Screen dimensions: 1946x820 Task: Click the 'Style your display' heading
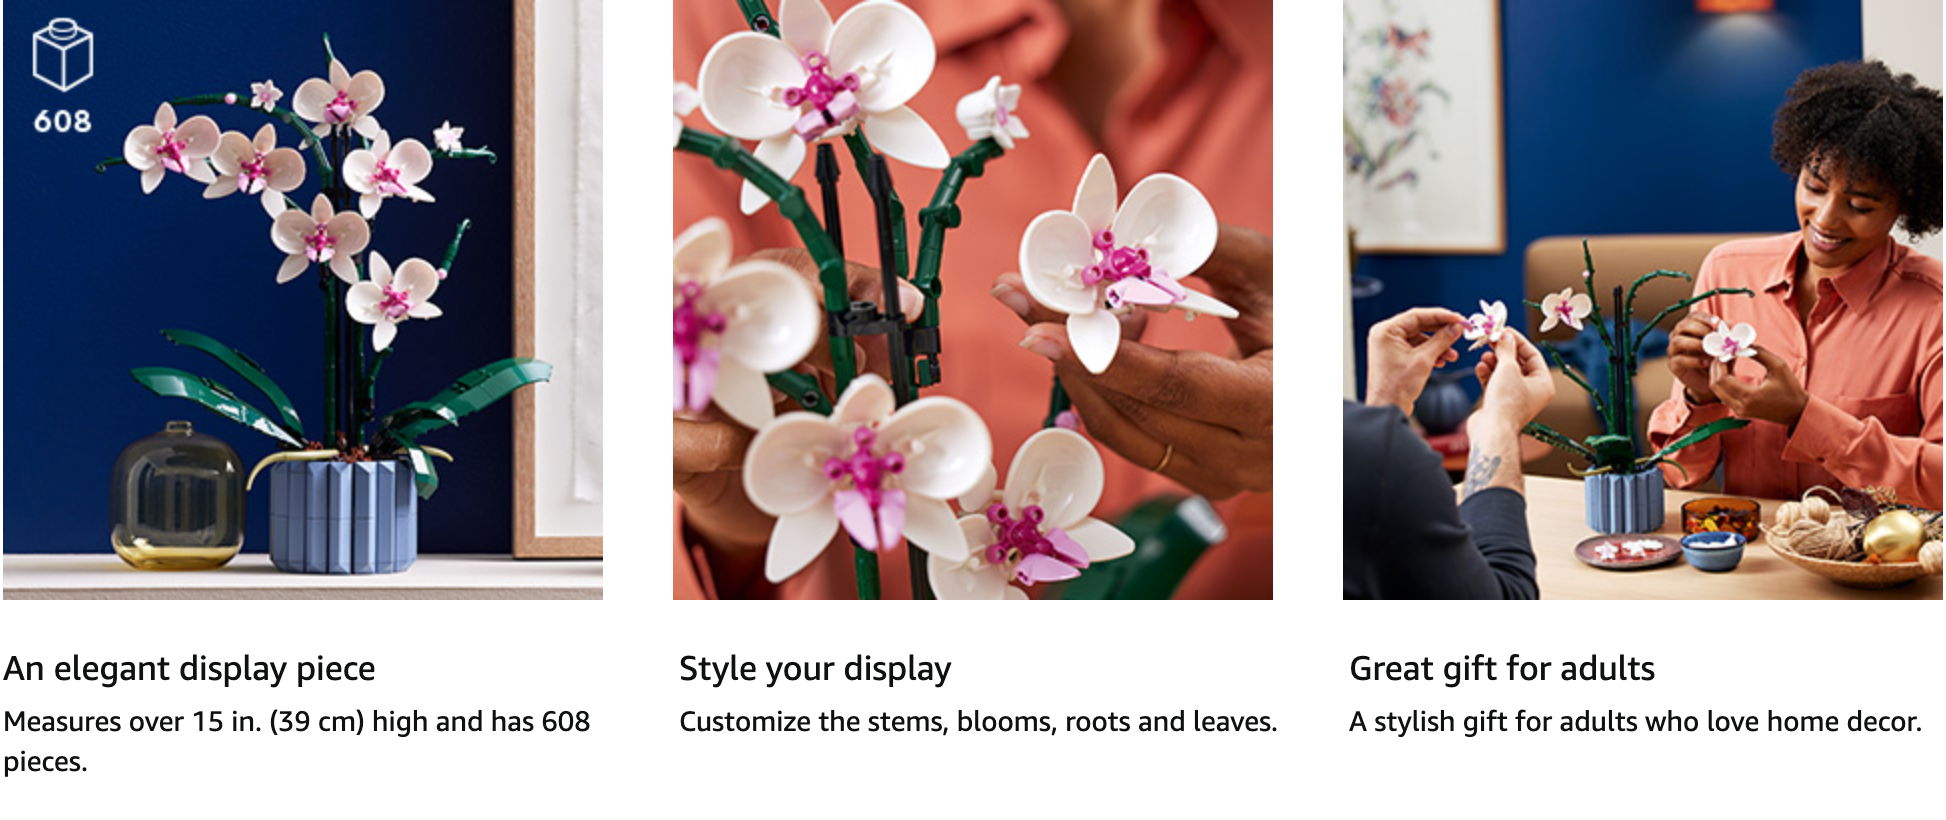click(x=815, y=668)
